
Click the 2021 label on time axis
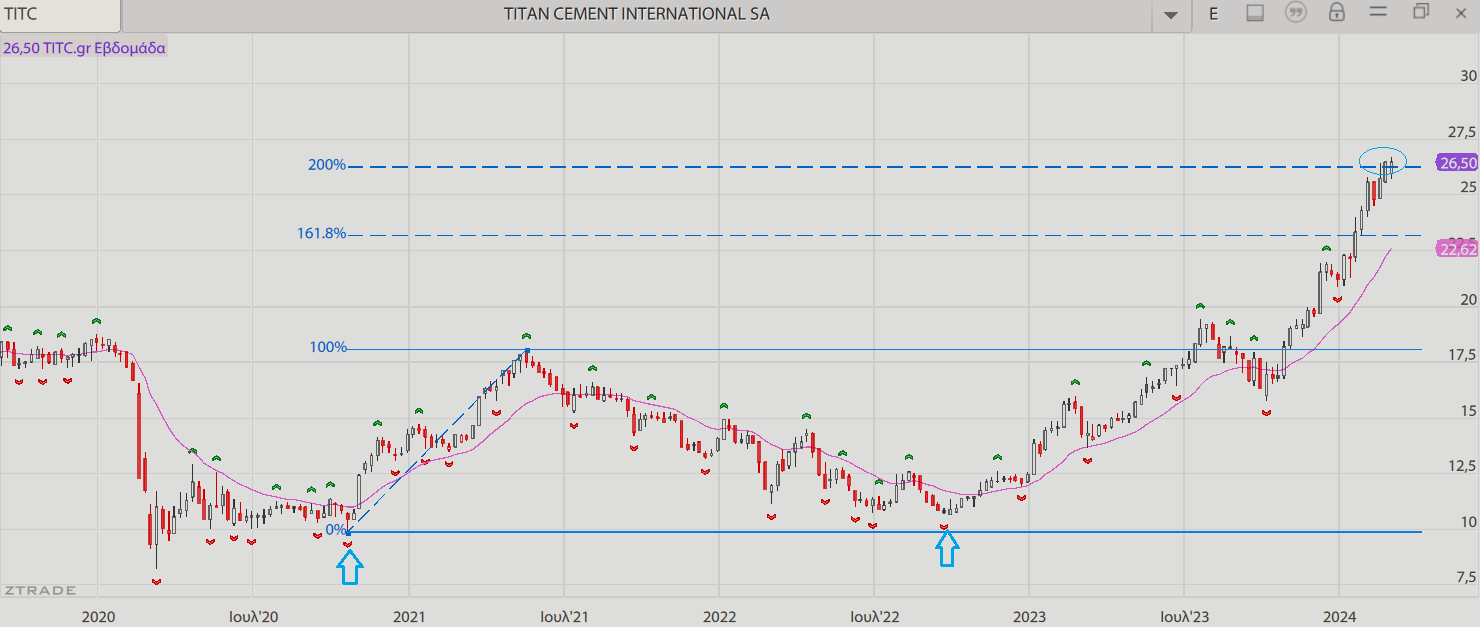point(410,618)
